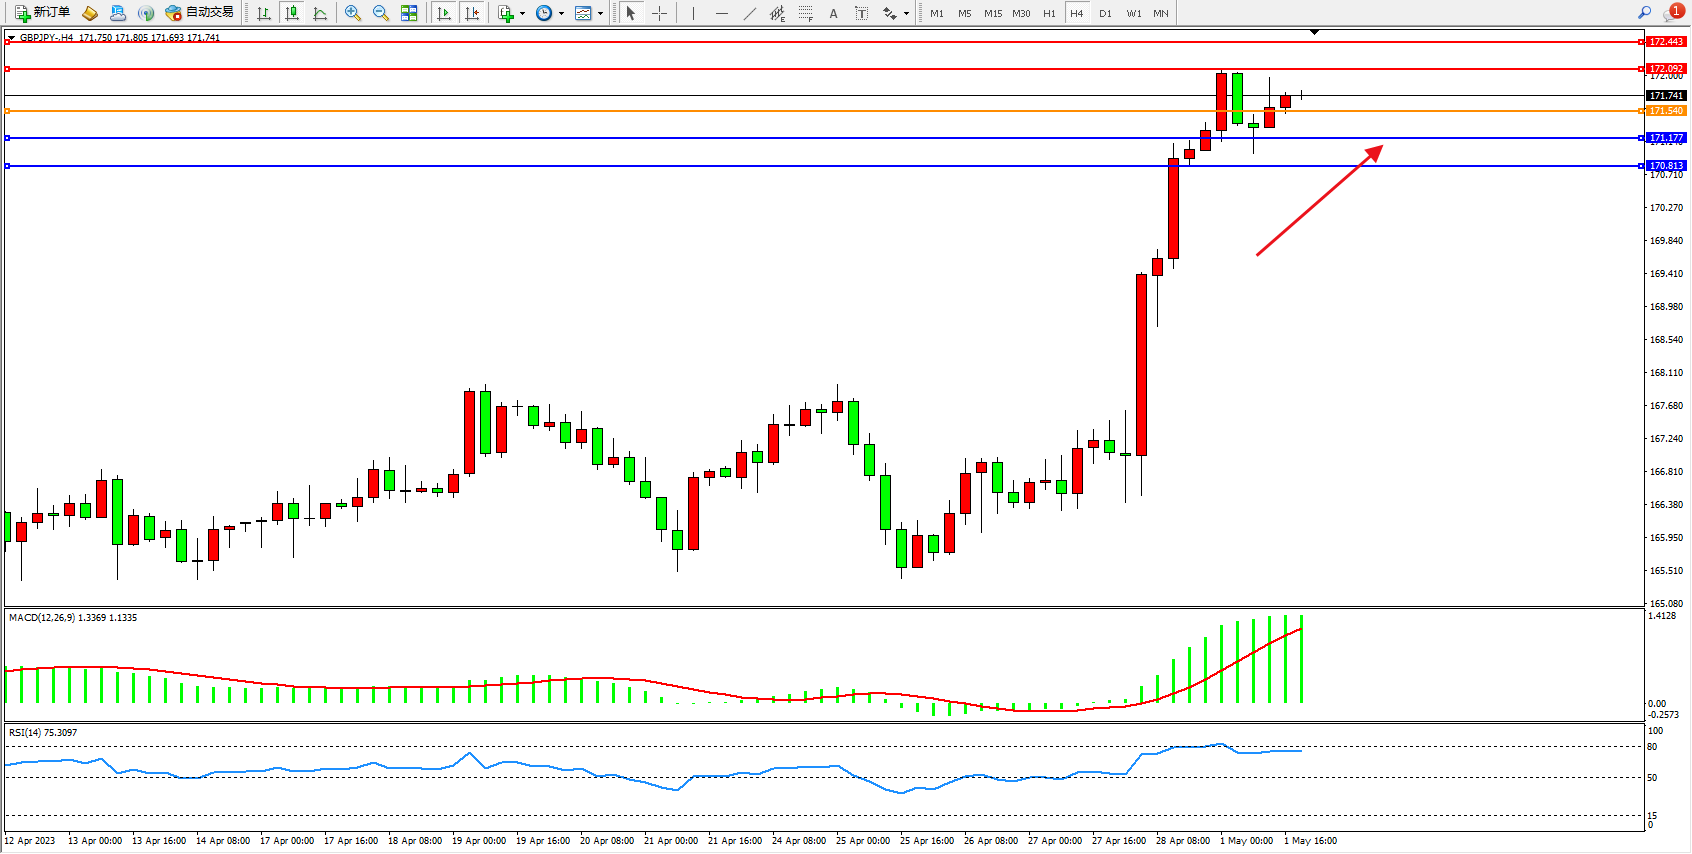Screen dimensions: 1692x854
Task: Toggle 自动交易 auto trading
Action: pos(199,13)
